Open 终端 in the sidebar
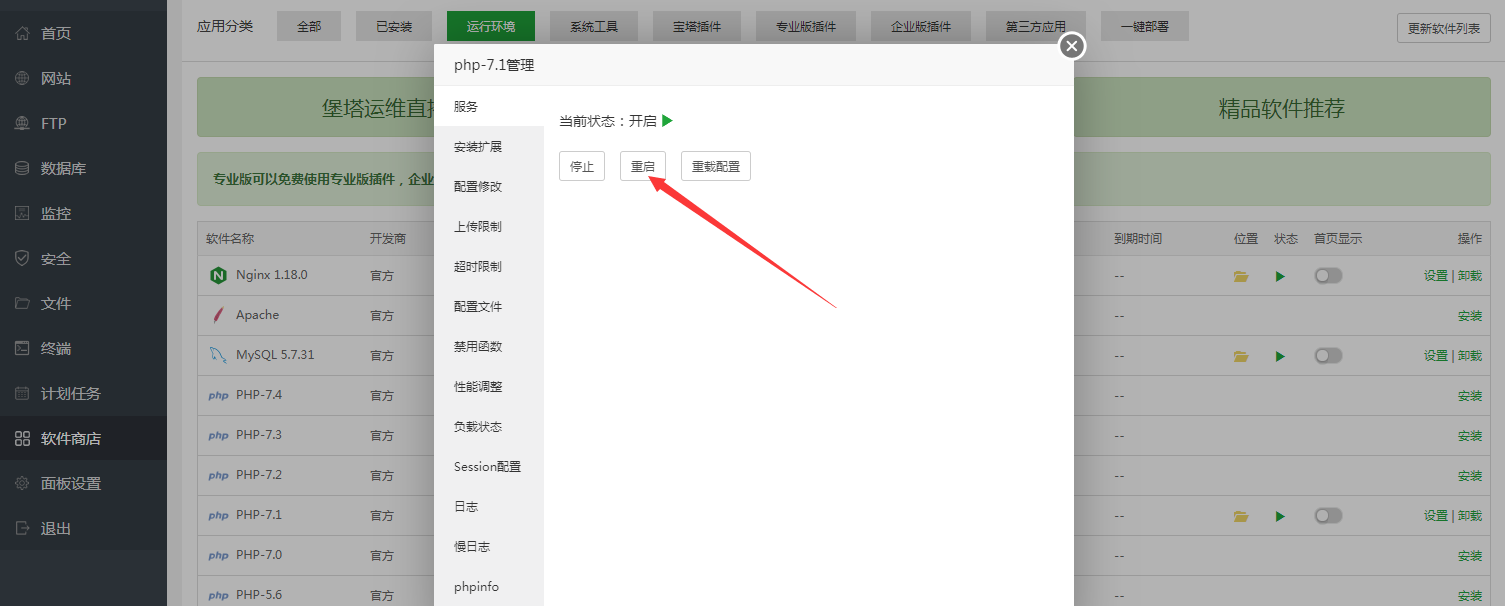The width and height of the screenshot is (1505, 606). [x=83, y=348]
